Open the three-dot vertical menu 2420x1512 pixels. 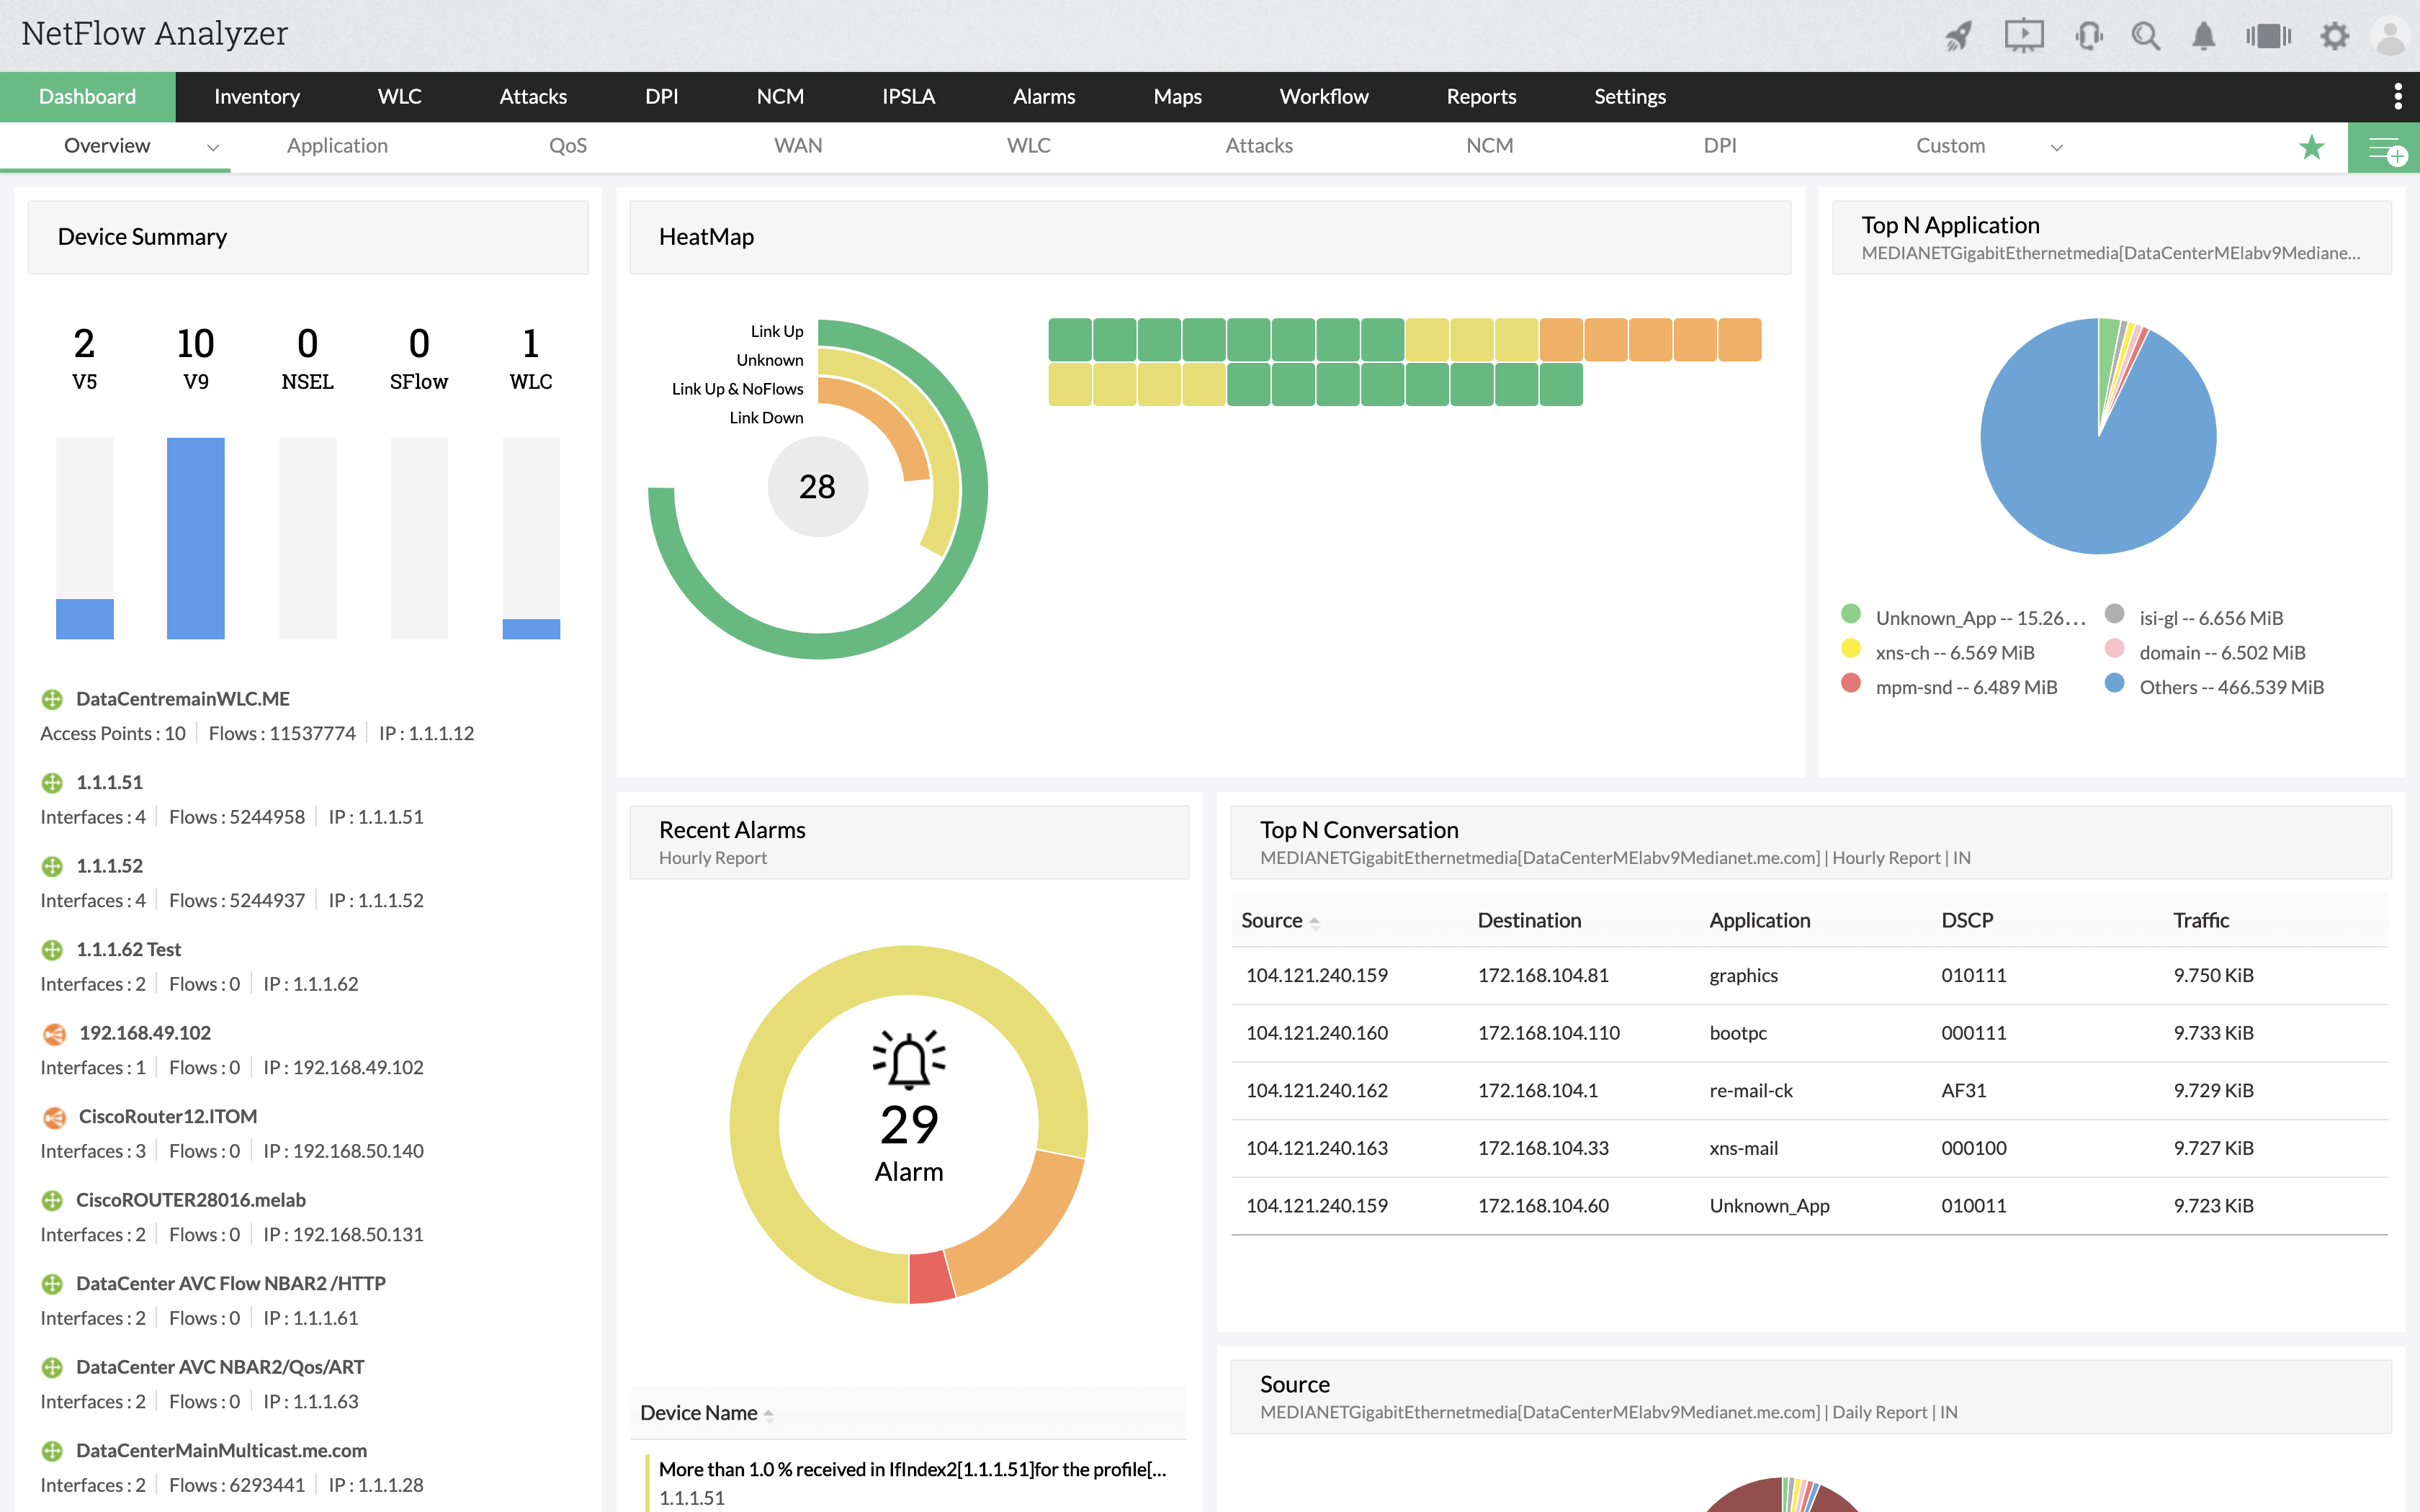coord(2397,96)
